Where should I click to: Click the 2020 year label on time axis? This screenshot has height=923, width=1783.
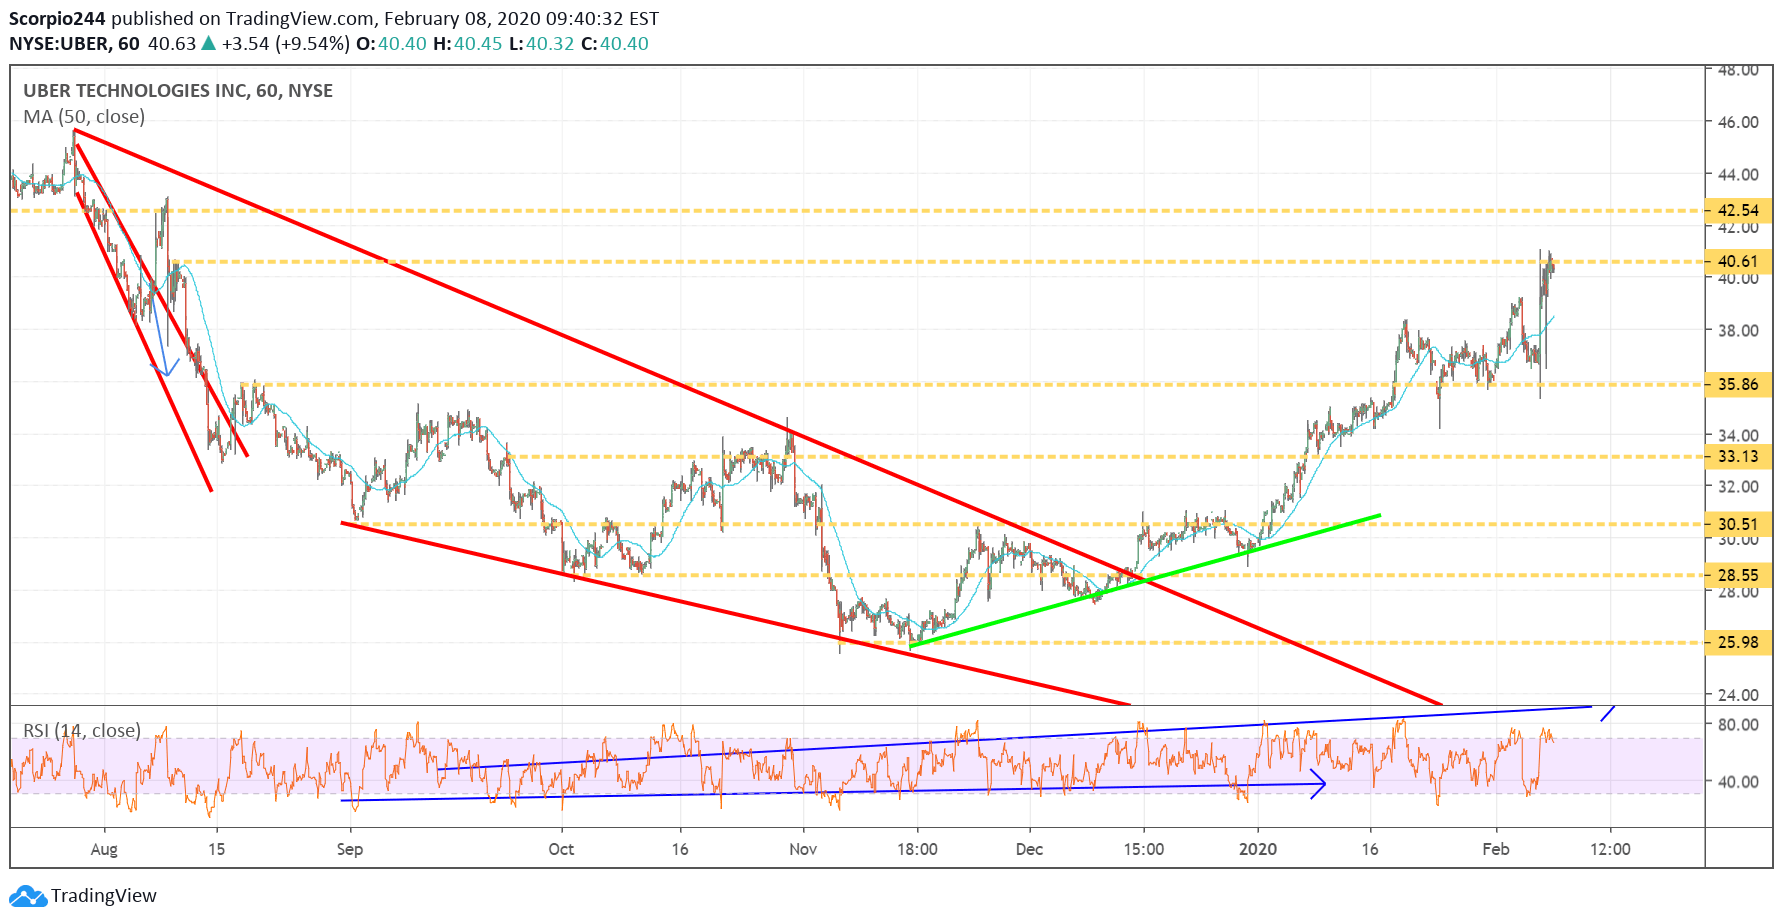[x=1258, y=849]
